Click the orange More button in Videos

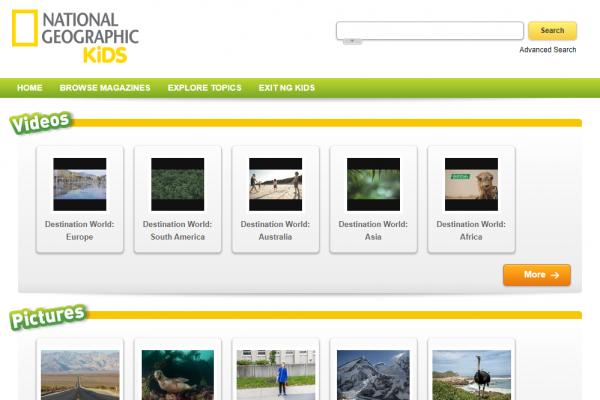tap(537, 275)
